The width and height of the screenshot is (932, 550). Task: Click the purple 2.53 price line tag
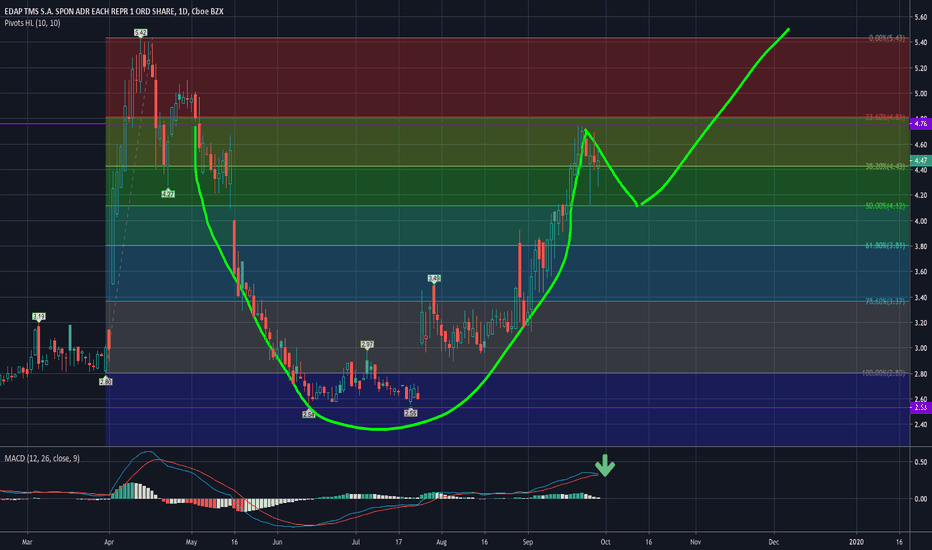pyautogui.click(x=921, y=407)
